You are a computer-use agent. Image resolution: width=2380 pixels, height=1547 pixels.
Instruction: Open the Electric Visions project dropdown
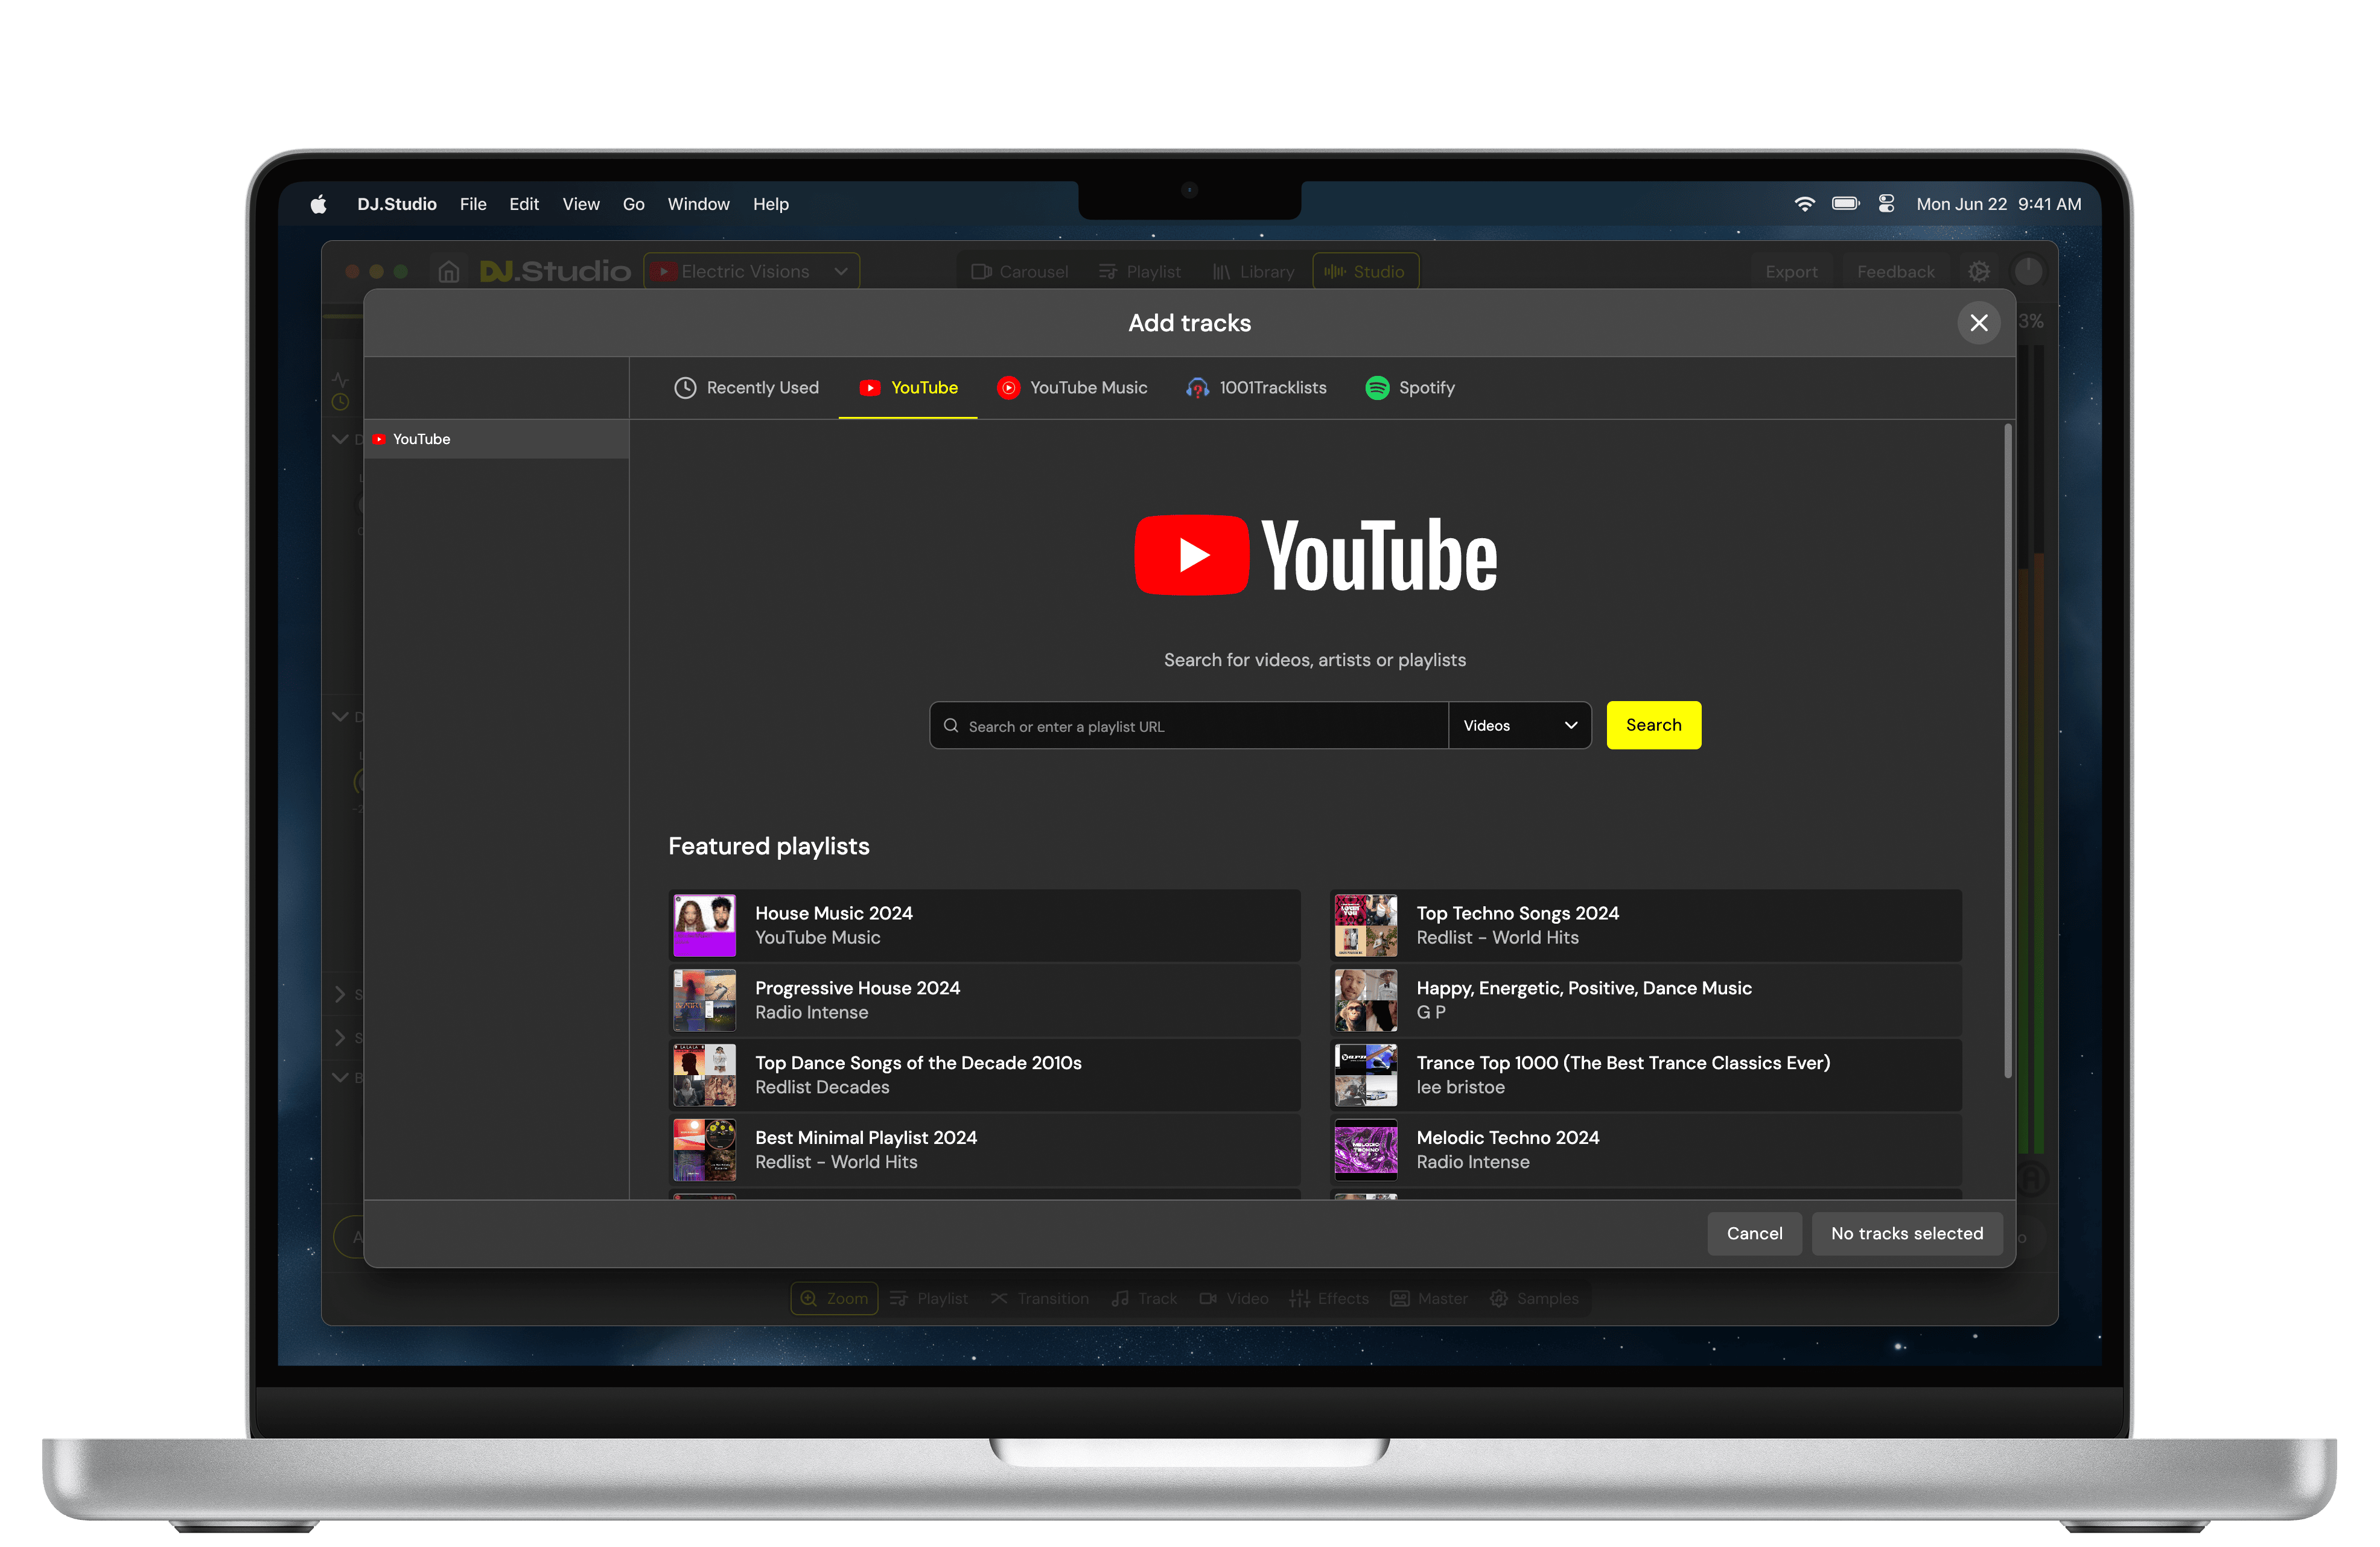[x=752, y=272]
